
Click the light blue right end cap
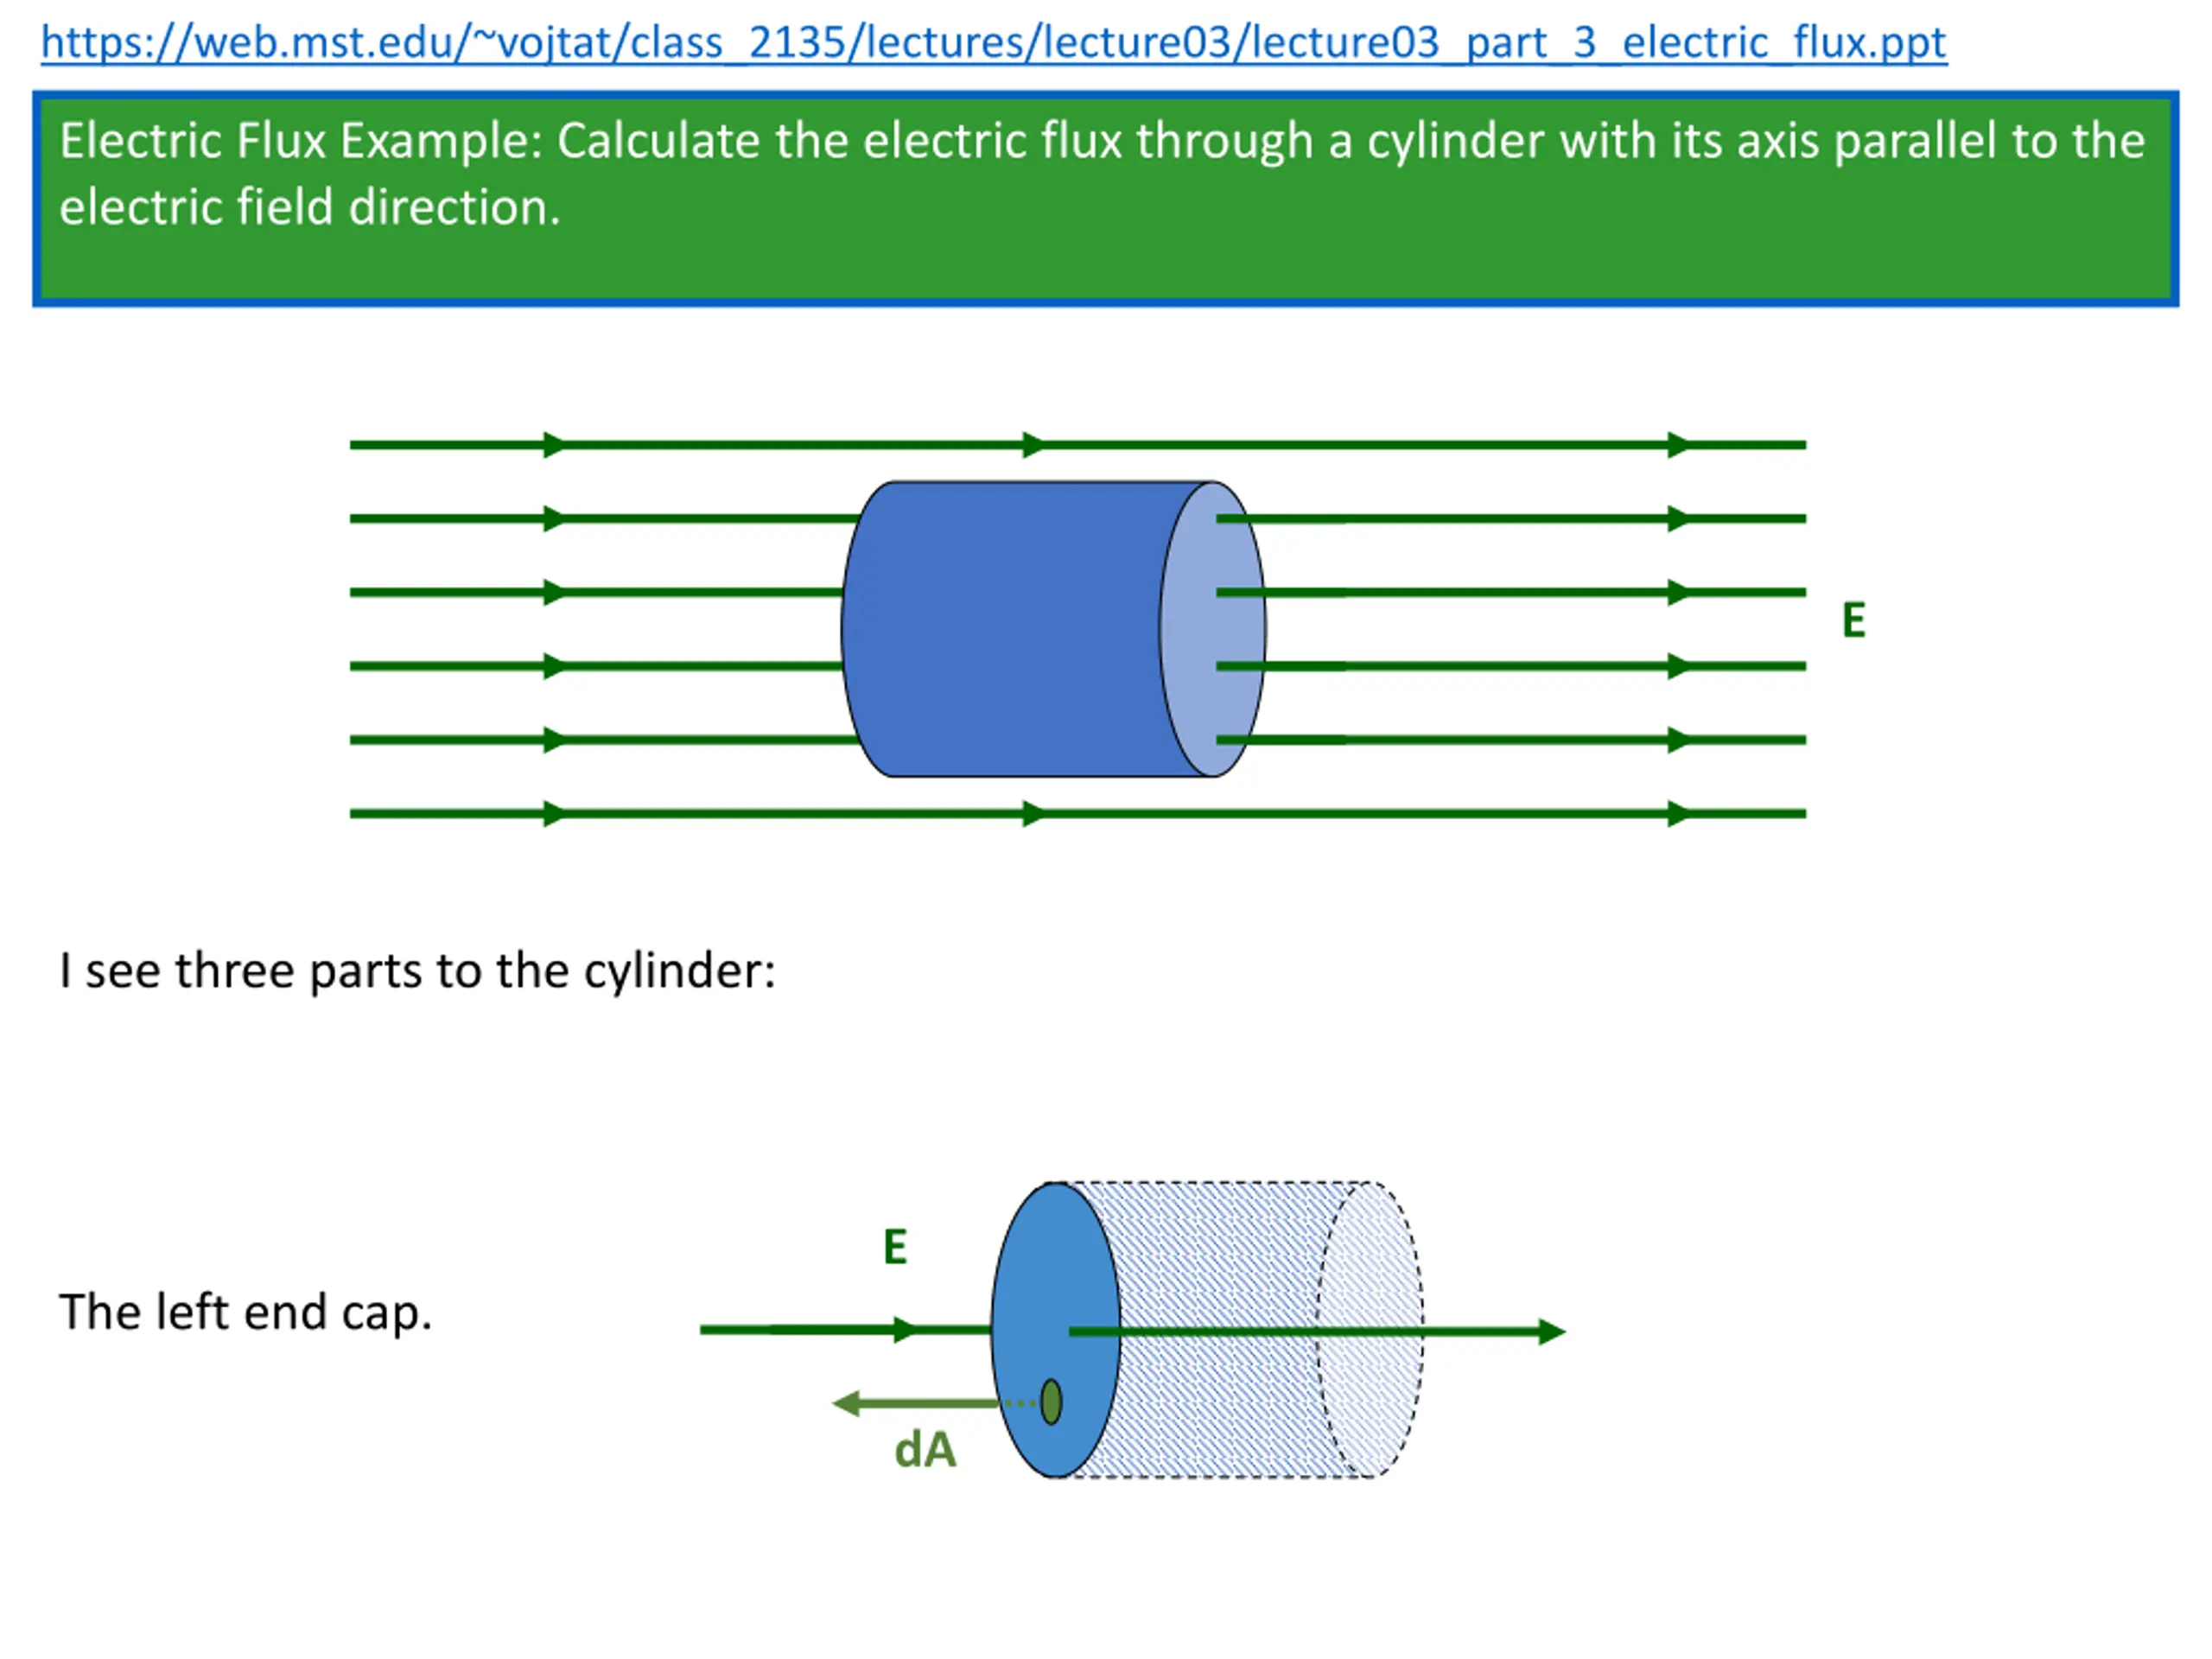tap(1213, 629)
